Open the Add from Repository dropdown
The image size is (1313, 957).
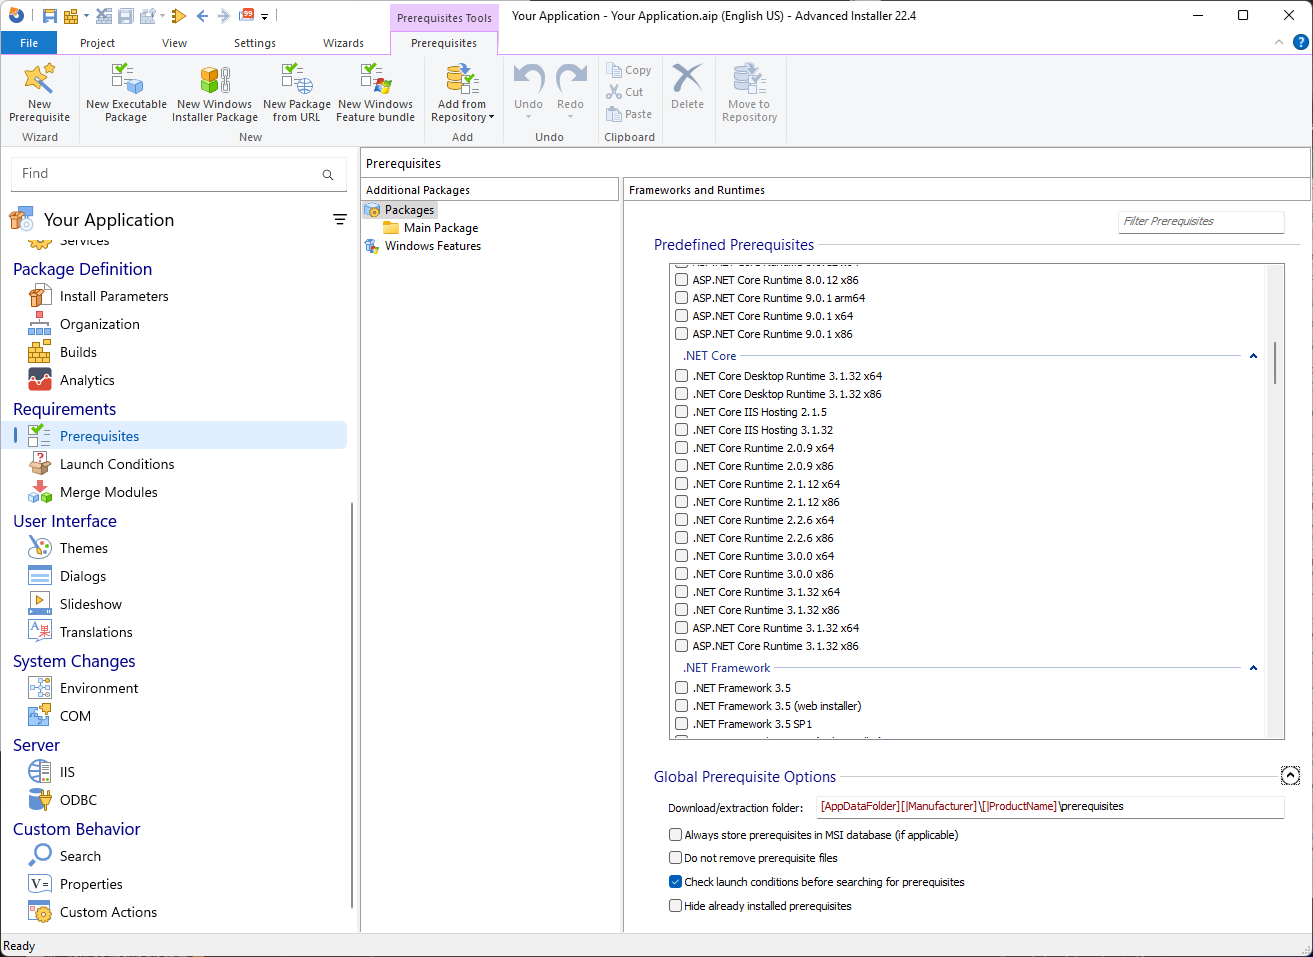(462, 92)
